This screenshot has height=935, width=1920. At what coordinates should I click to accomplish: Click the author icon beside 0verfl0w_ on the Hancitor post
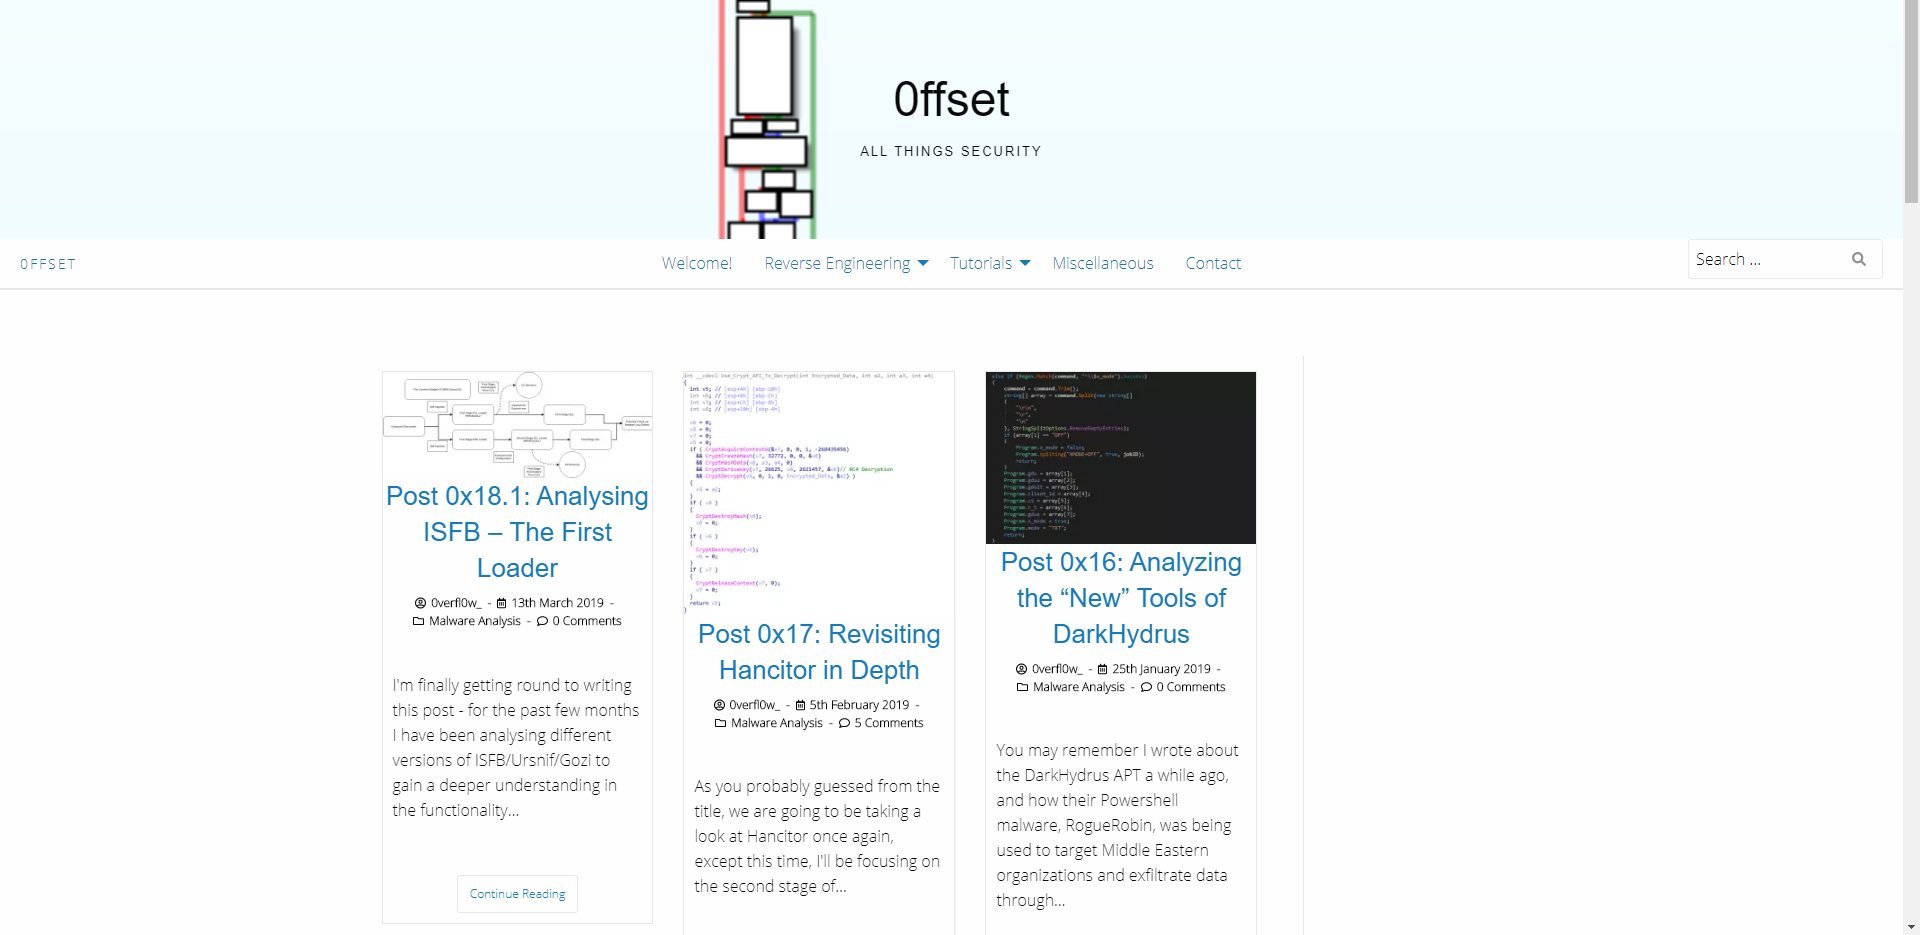click(719, 705)
